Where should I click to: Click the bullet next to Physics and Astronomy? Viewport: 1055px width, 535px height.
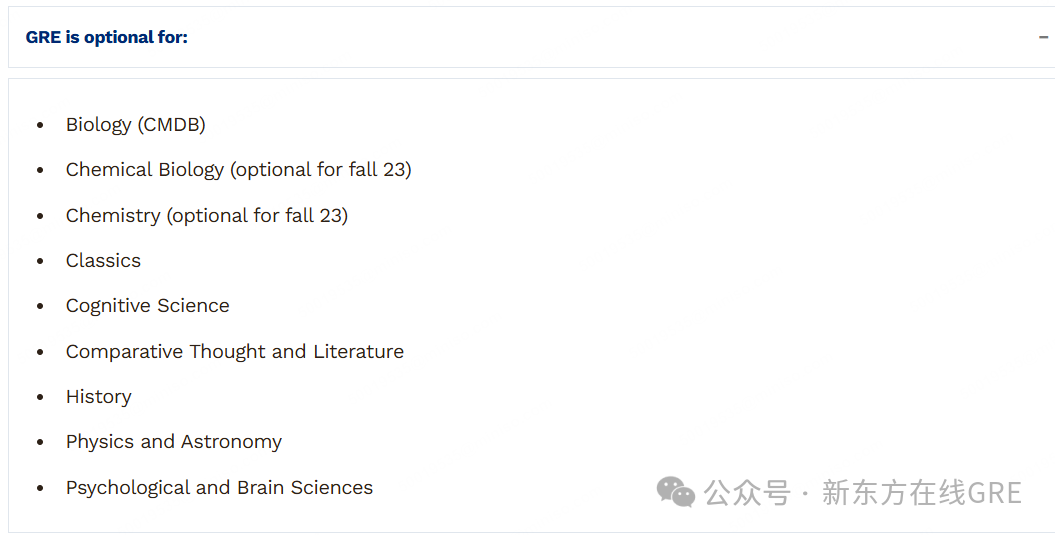tap(40, 443)
